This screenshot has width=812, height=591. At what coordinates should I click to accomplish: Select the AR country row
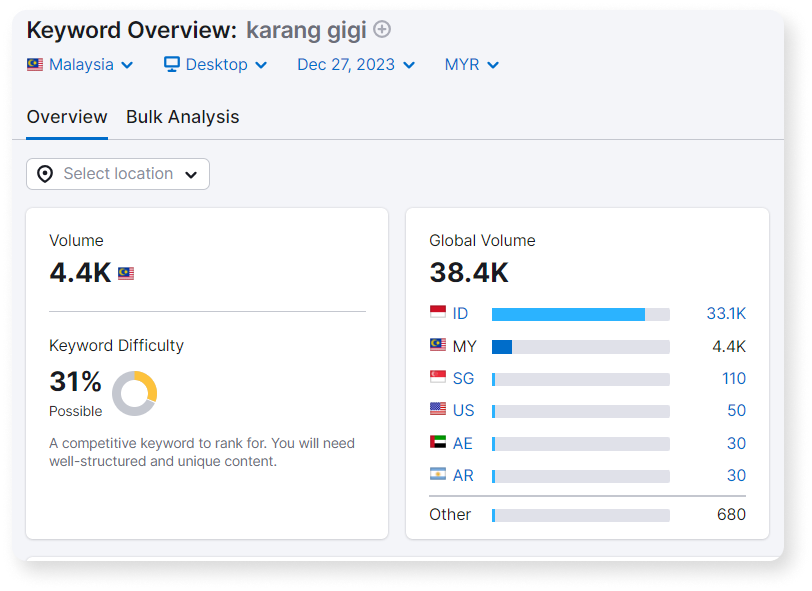click(463, 475)
